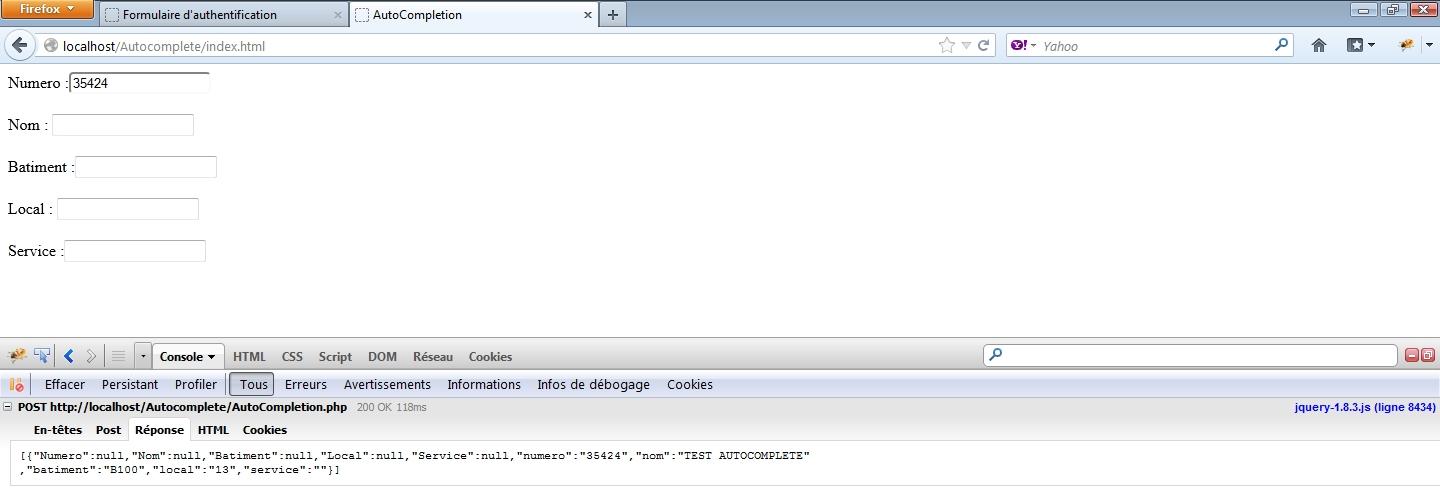Minimize Firebug with the red minus icon
This screenshot has width=1440, height=496.
pyautogui.click(x=1412, y=355)
